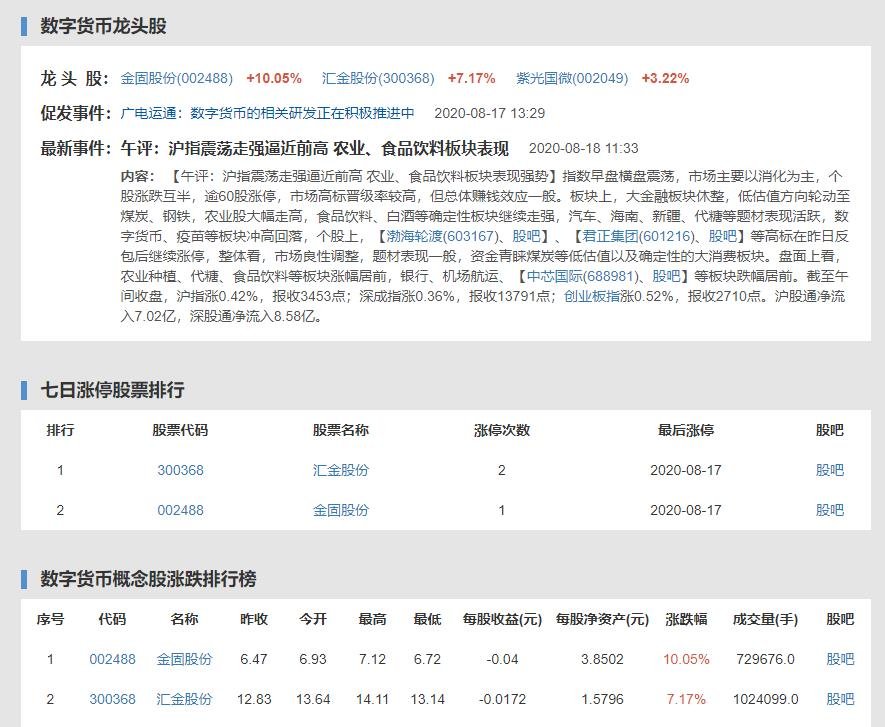The height and width of the screenshot is (727, 885).
Task: Click volume value 1024099.0
Action: [x=765, y=699]
